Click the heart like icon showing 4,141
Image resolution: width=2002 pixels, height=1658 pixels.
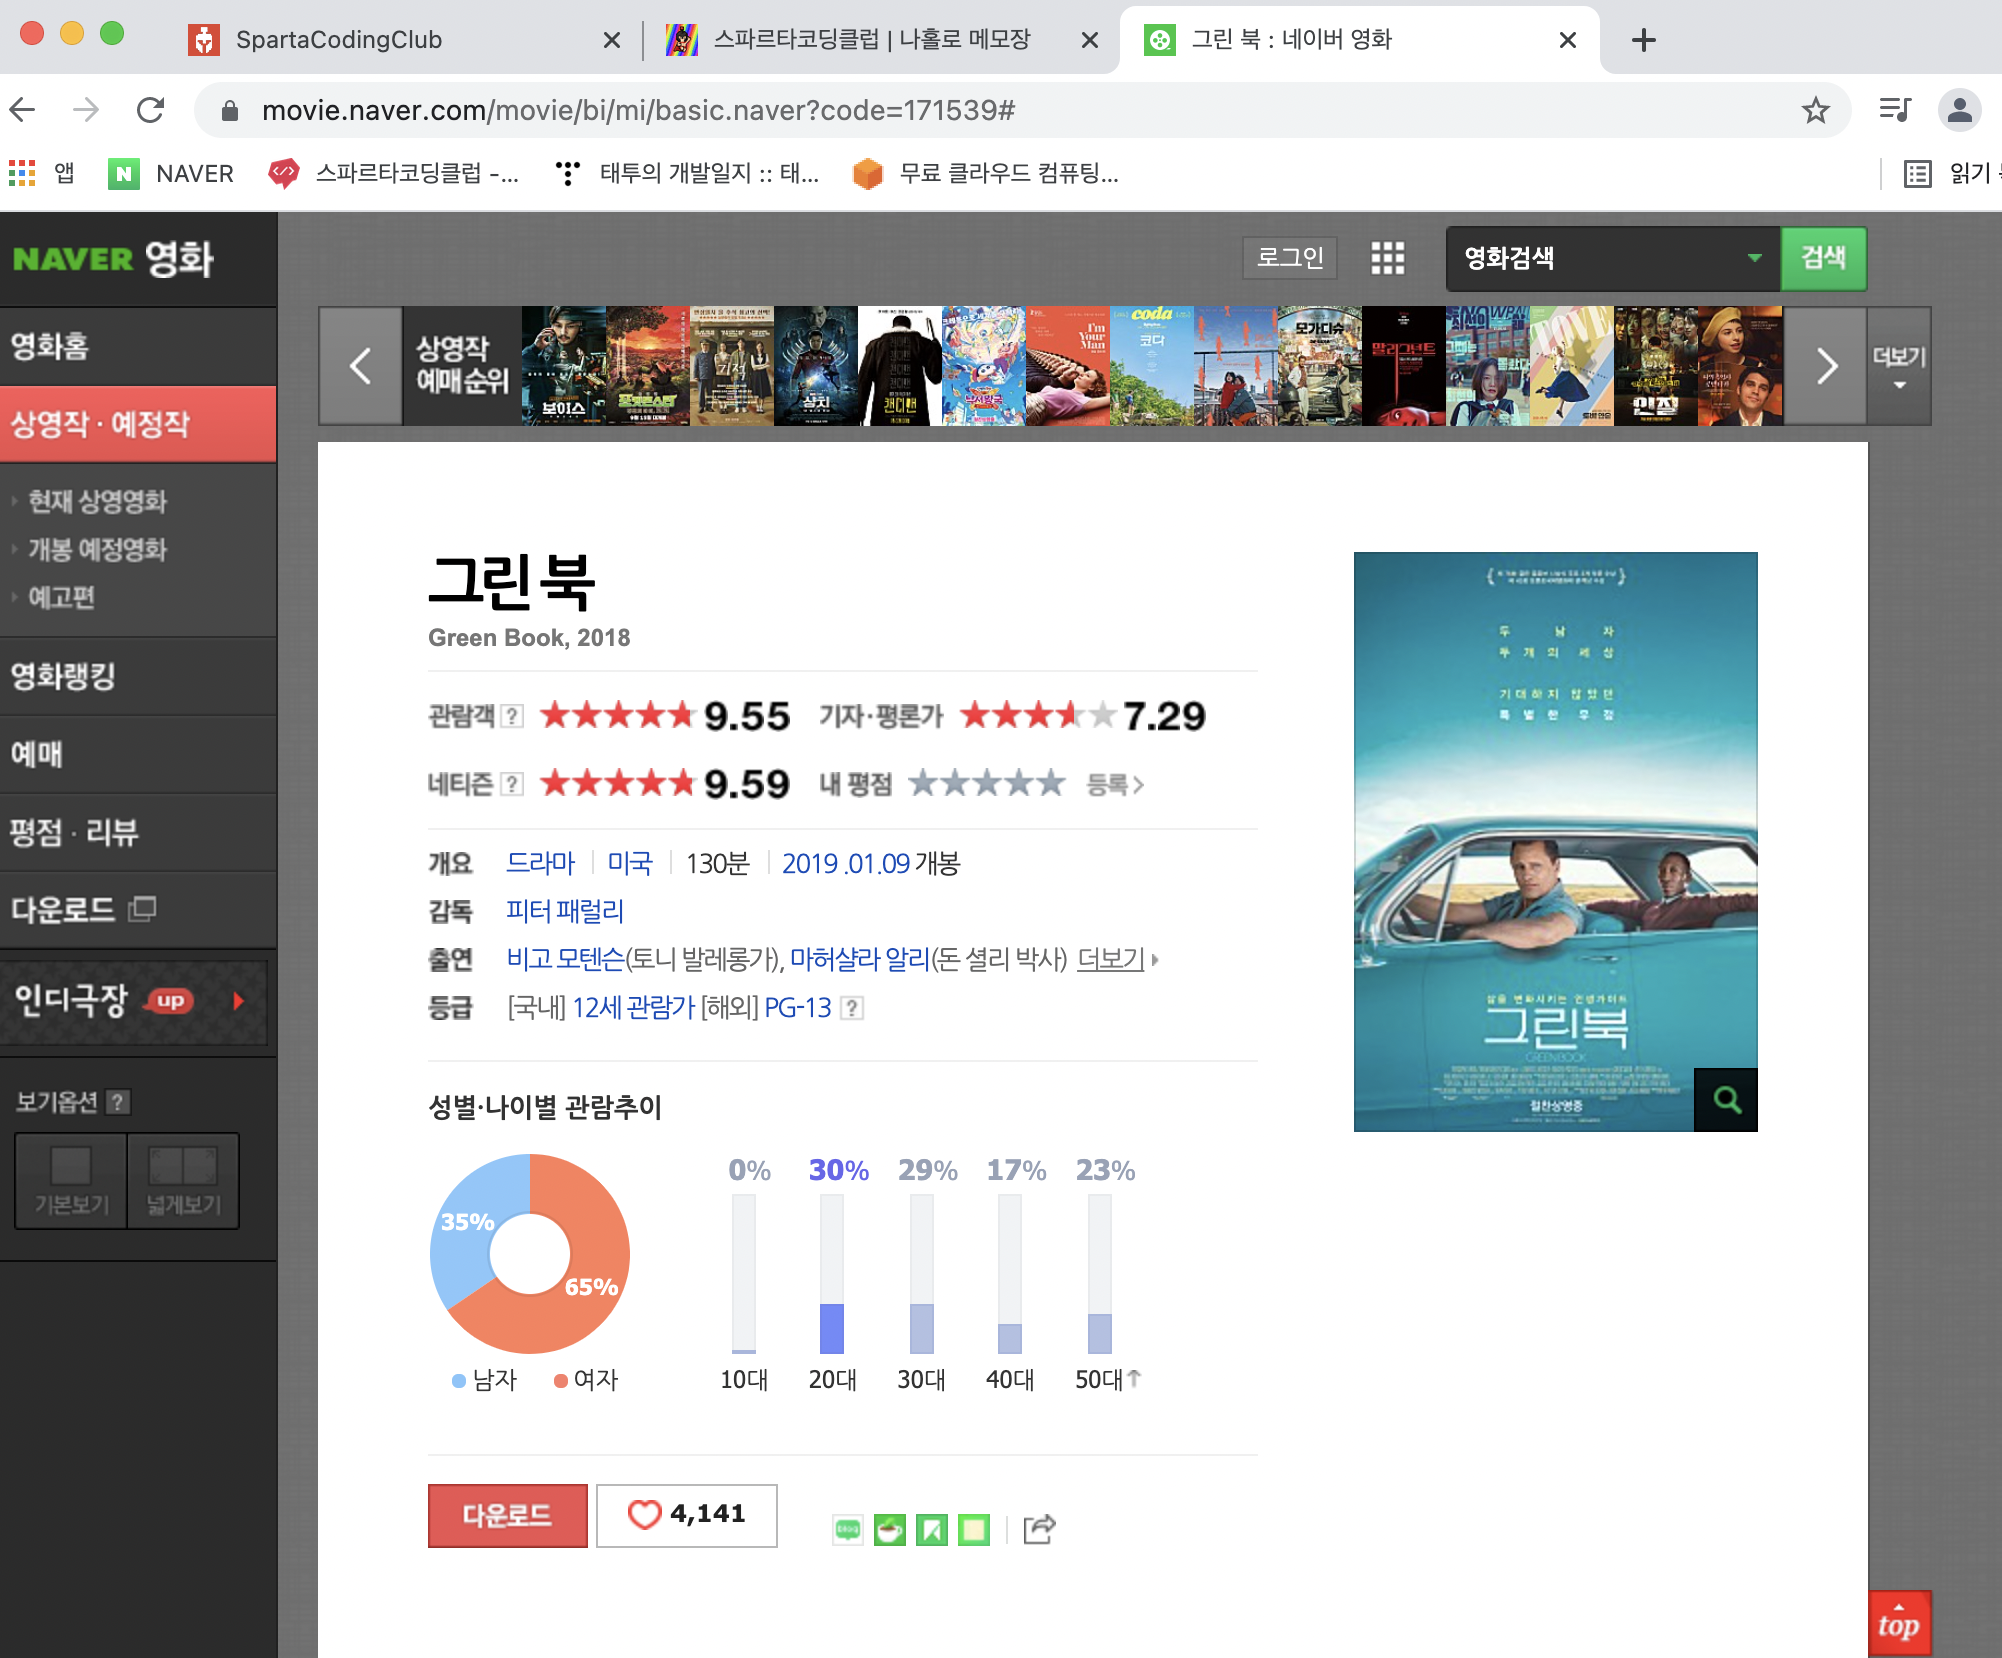tap(644, 1515)
